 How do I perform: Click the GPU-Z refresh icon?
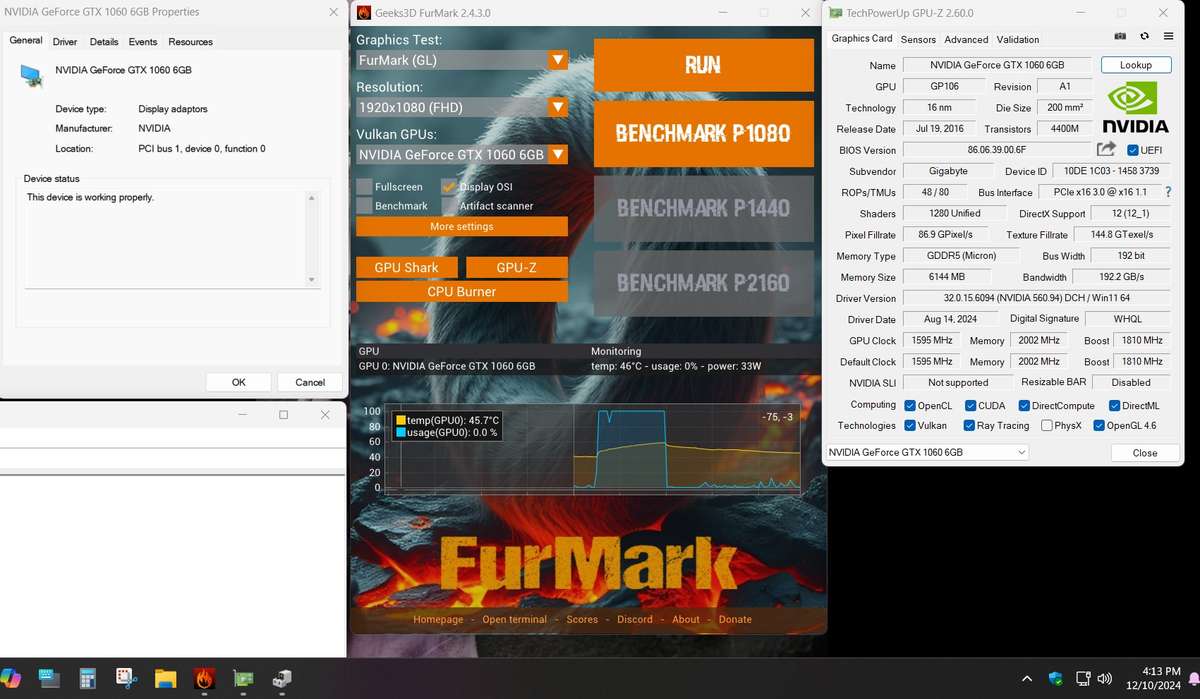pyautogui.click(x=1142, y=36)
